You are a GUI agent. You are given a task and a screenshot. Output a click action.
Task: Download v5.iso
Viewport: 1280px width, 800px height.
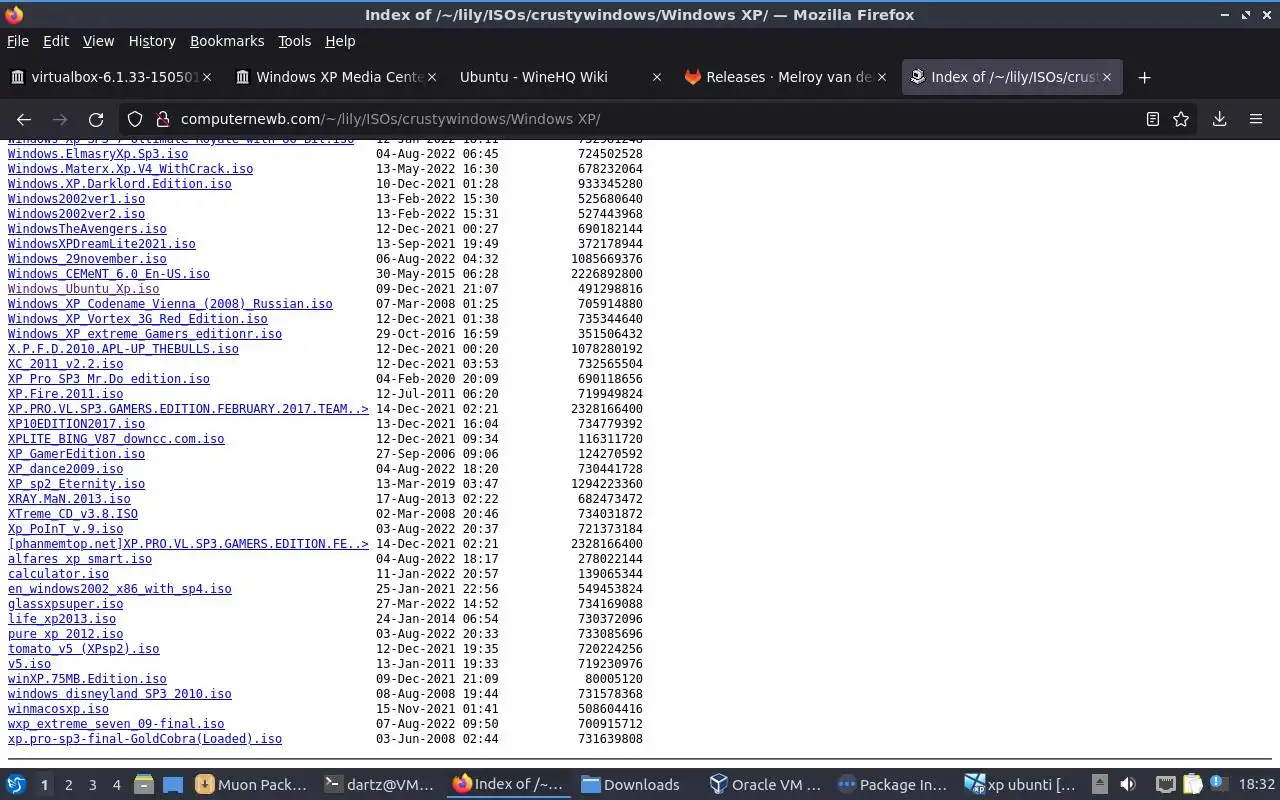[x=29, y=664]
